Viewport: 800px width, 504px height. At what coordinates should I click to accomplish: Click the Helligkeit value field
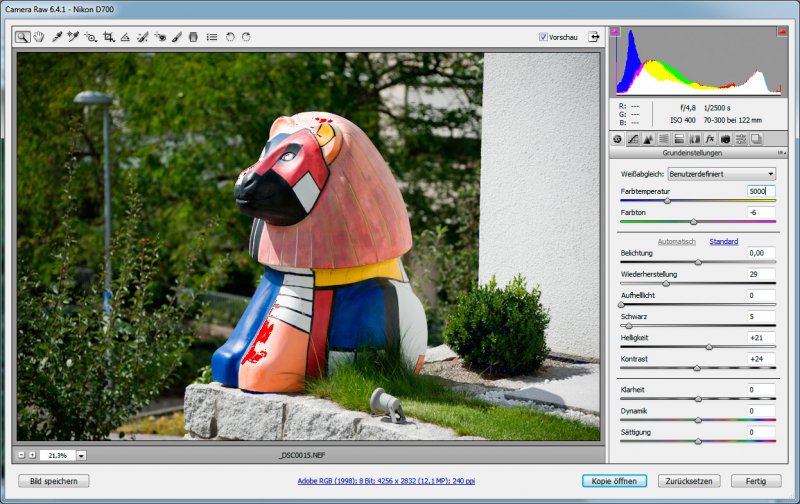(761, 338)
